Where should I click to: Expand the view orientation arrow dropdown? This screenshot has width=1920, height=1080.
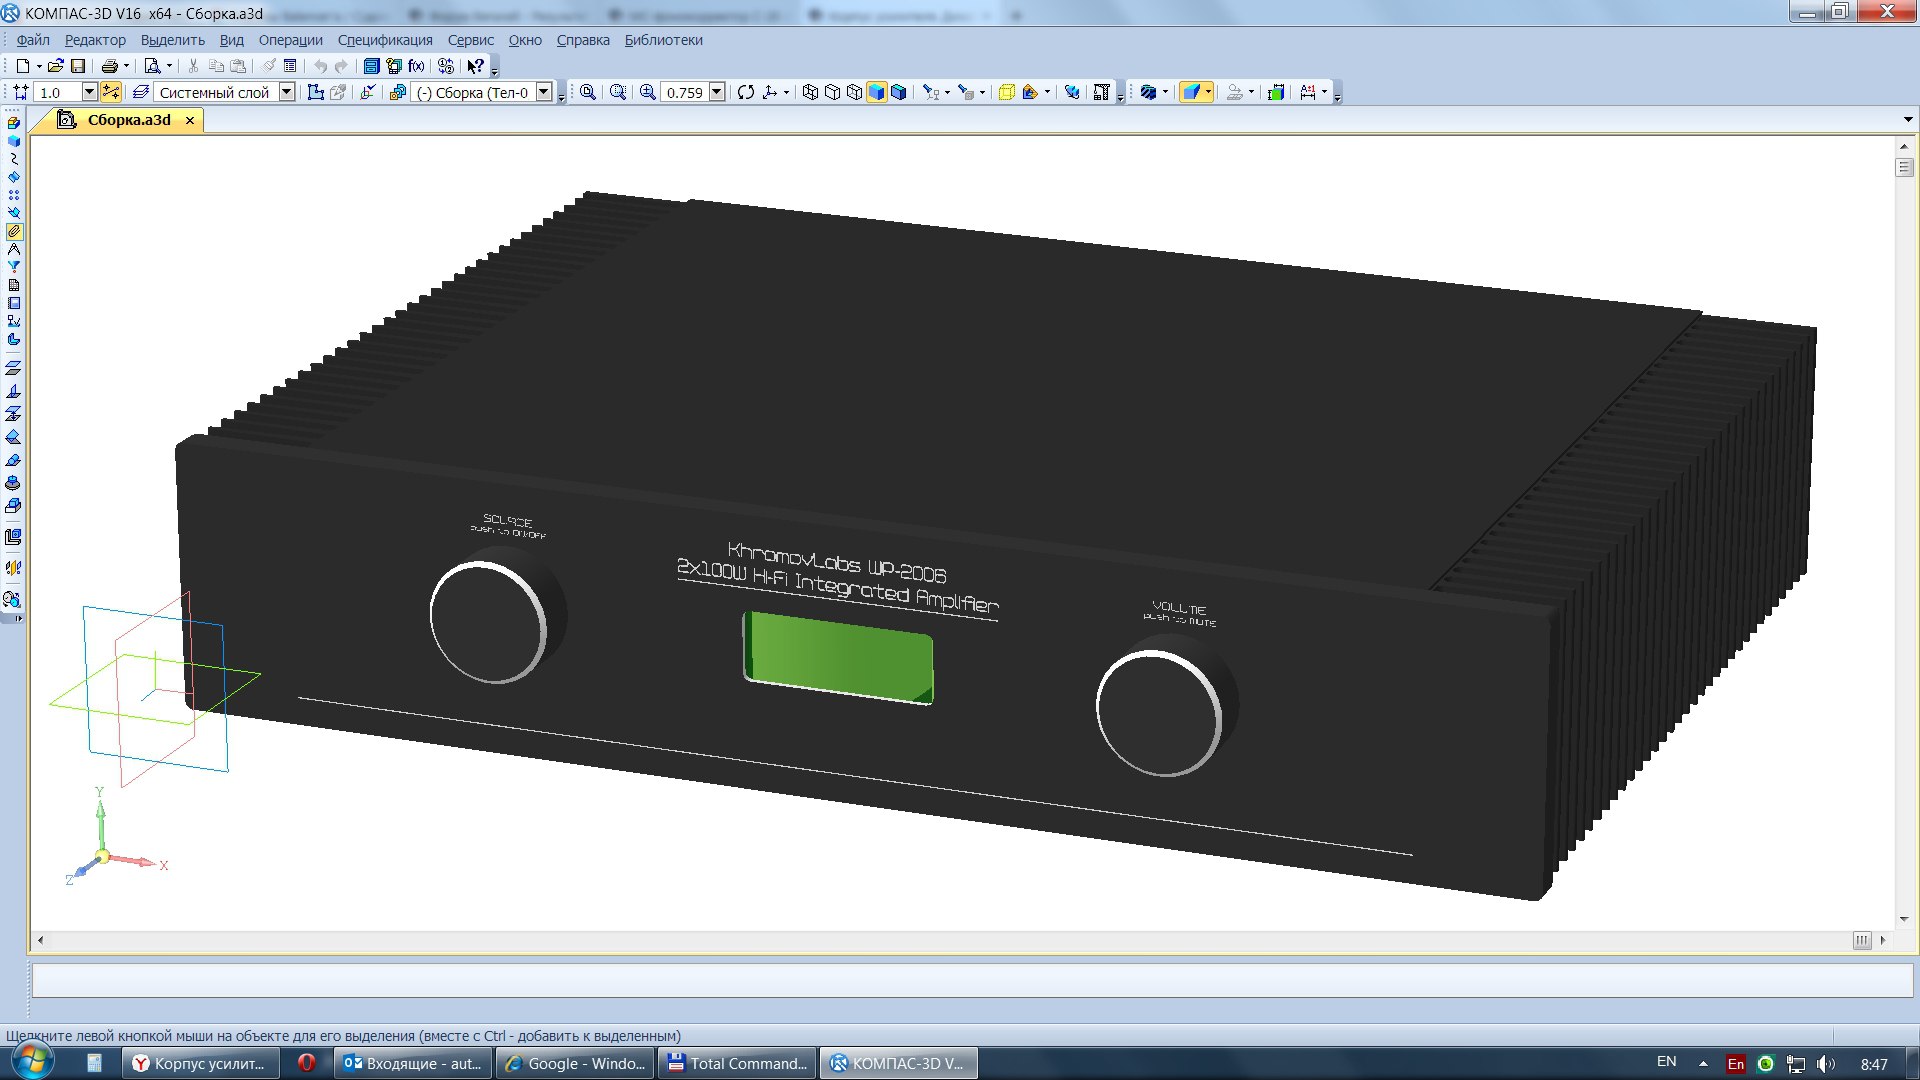786,92
